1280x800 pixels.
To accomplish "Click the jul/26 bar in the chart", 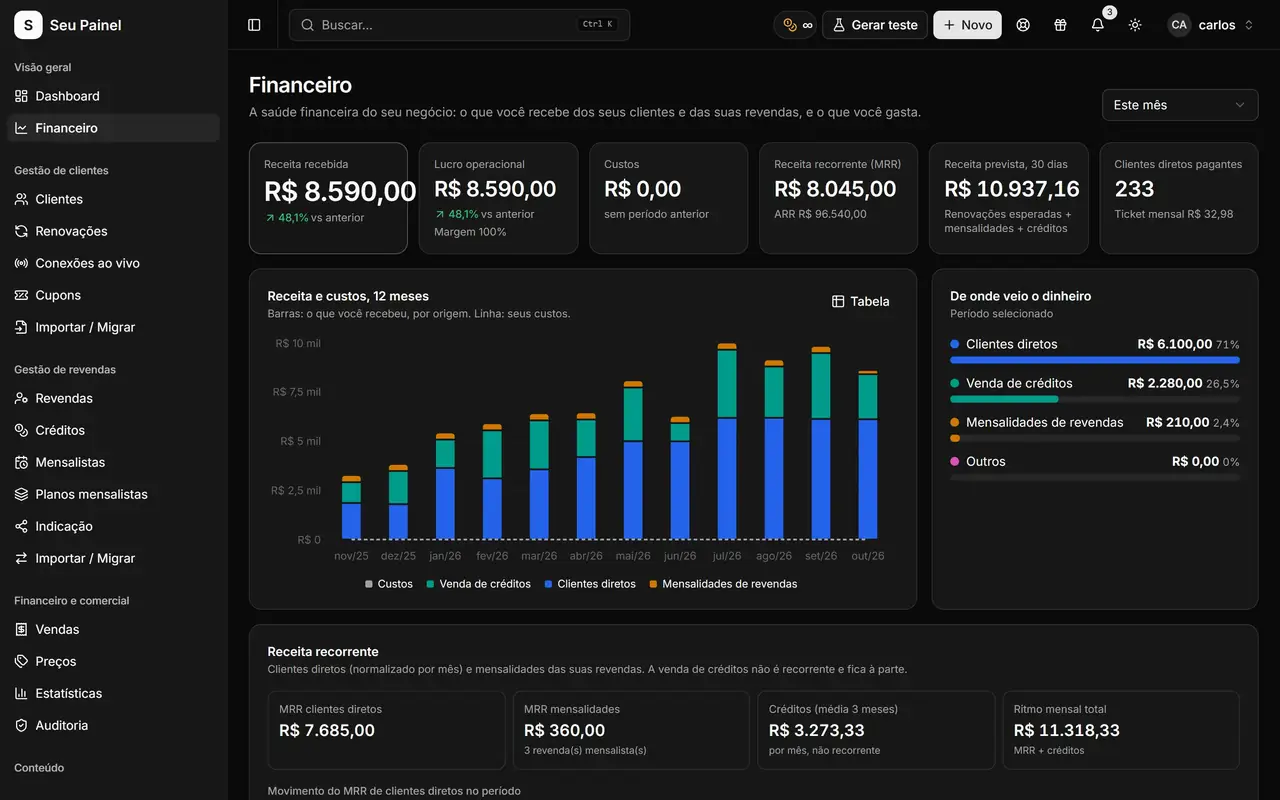I will [x=727, y=441].
